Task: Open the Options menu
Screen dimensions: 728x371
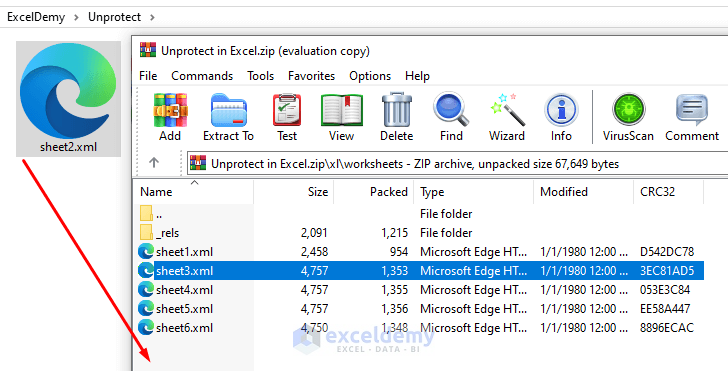Action: pos(370,76)
